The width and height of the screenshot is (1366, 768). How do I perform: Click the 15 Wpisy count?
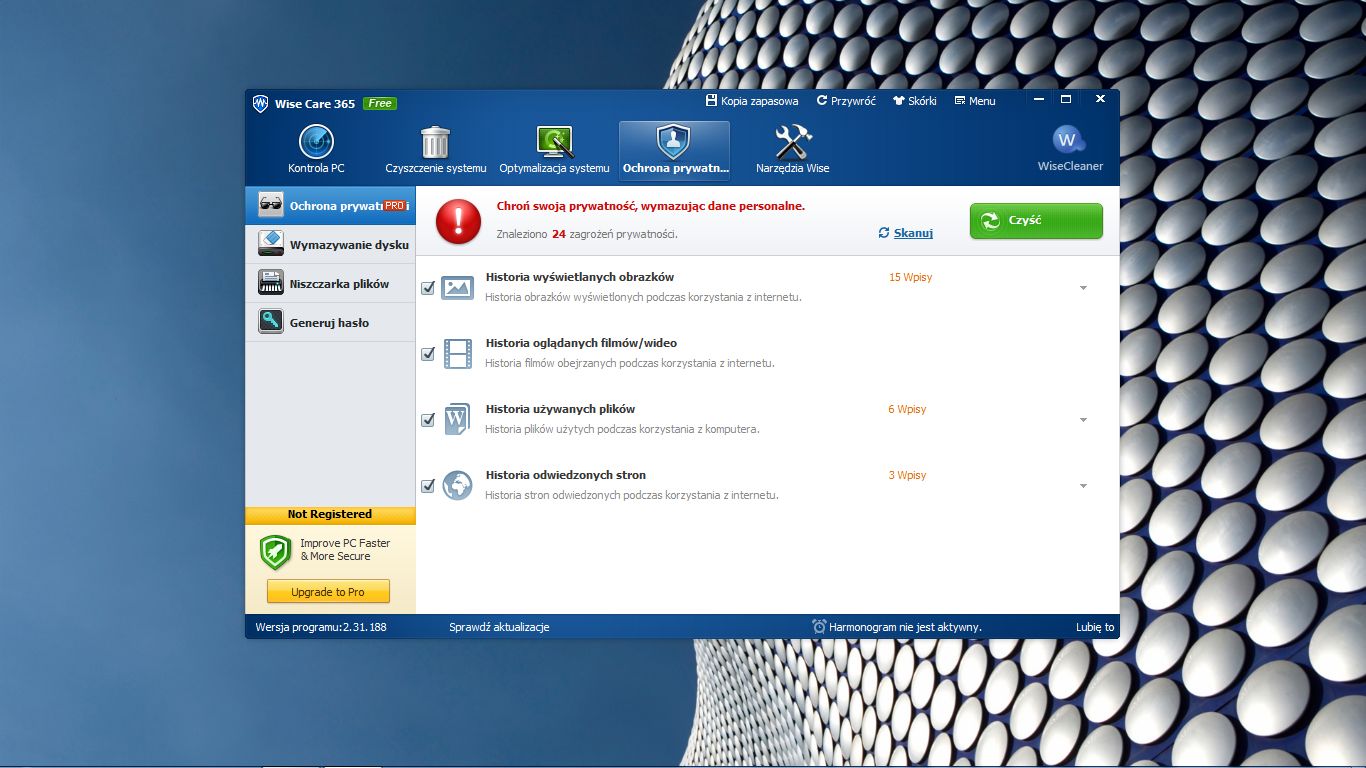pos(910,277)
